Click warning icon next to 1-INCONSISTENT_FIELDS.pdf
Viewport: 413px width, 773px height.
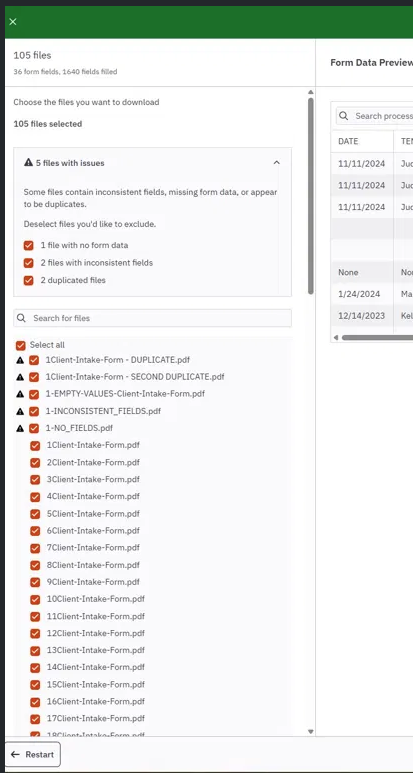tap(20, 411)
